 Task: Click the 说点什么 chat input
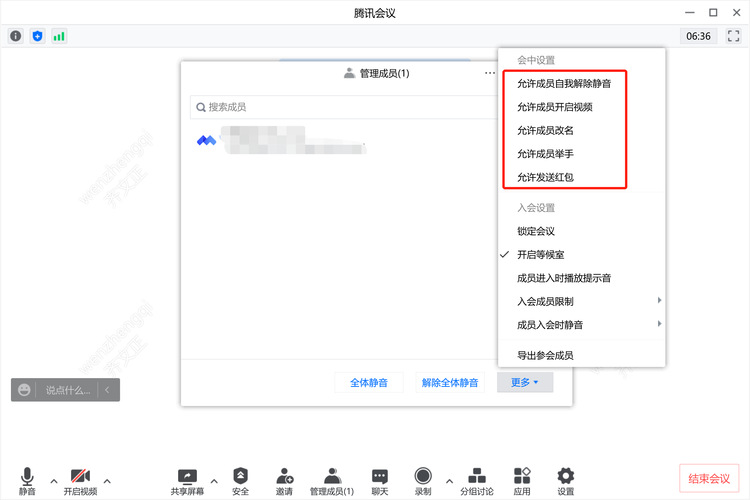tap(67, 390)
